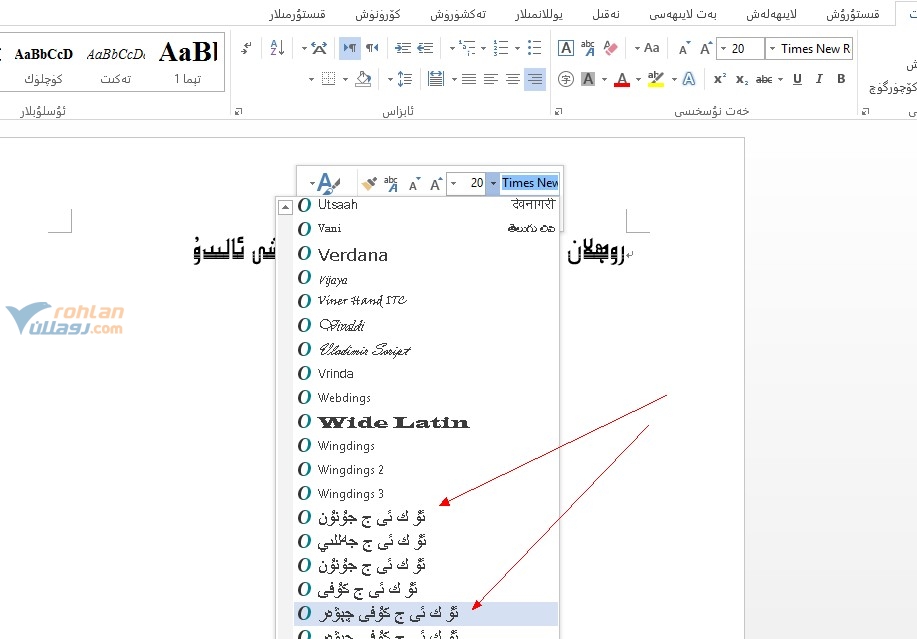The image size is (917, 639).
Task: Open bullets dropdown arrow
Action: click(518, 48)
